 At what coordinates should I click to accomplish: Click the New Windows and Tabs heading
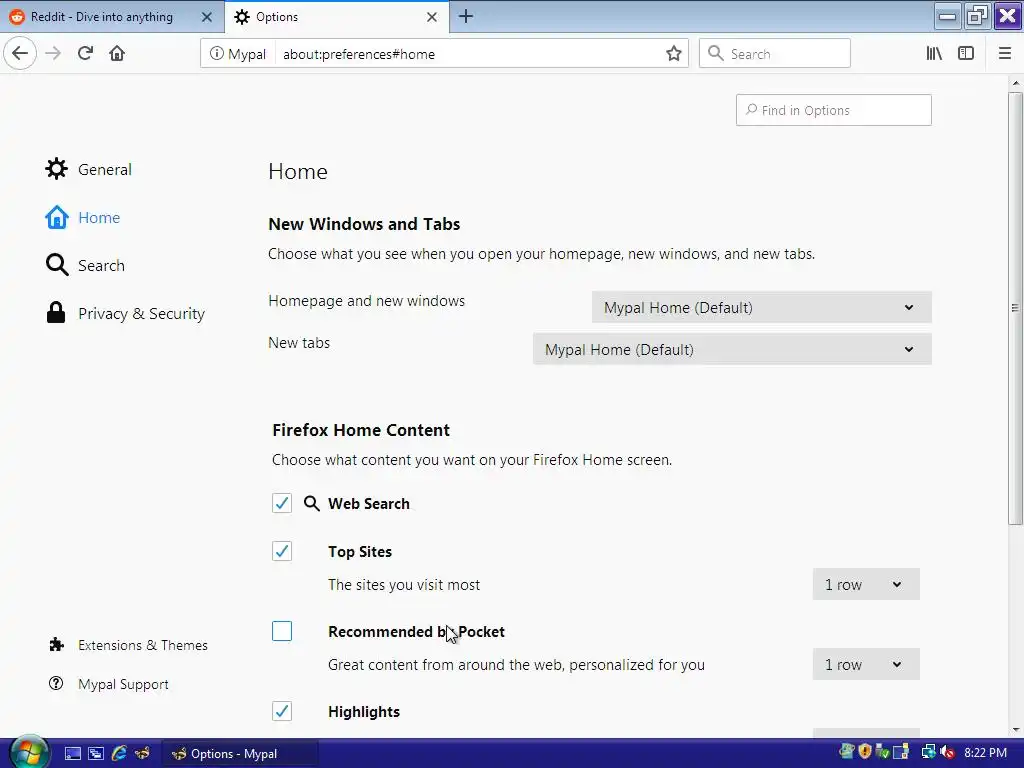(364, 224)
